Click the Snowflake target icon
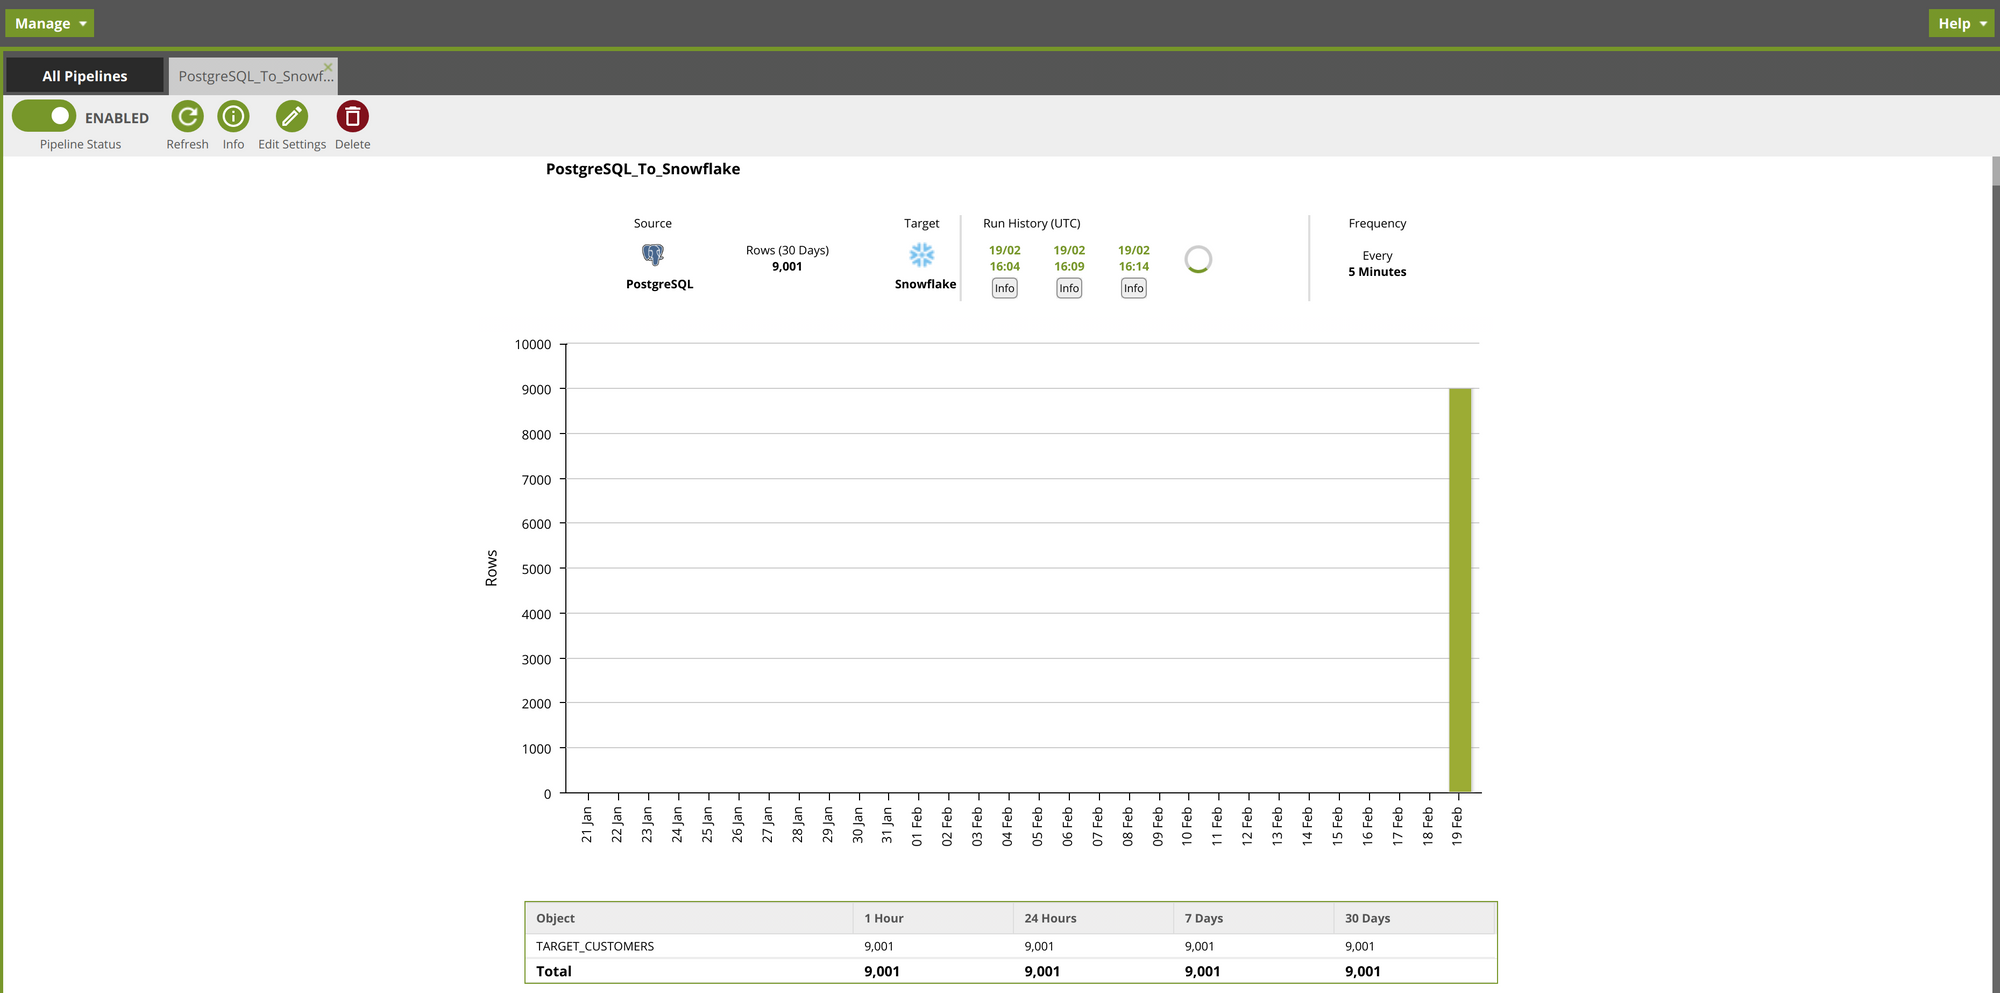Screen dimensions: 2000x993 point(921,255)
